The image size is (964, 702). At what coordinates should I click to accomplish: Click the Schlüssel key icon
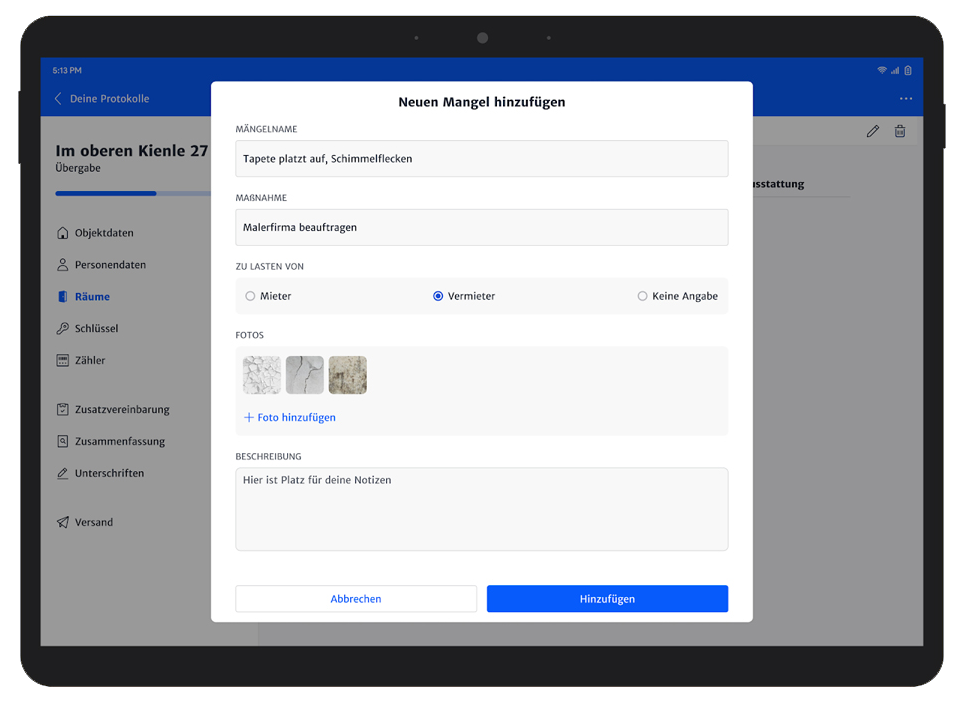(63, 329)
